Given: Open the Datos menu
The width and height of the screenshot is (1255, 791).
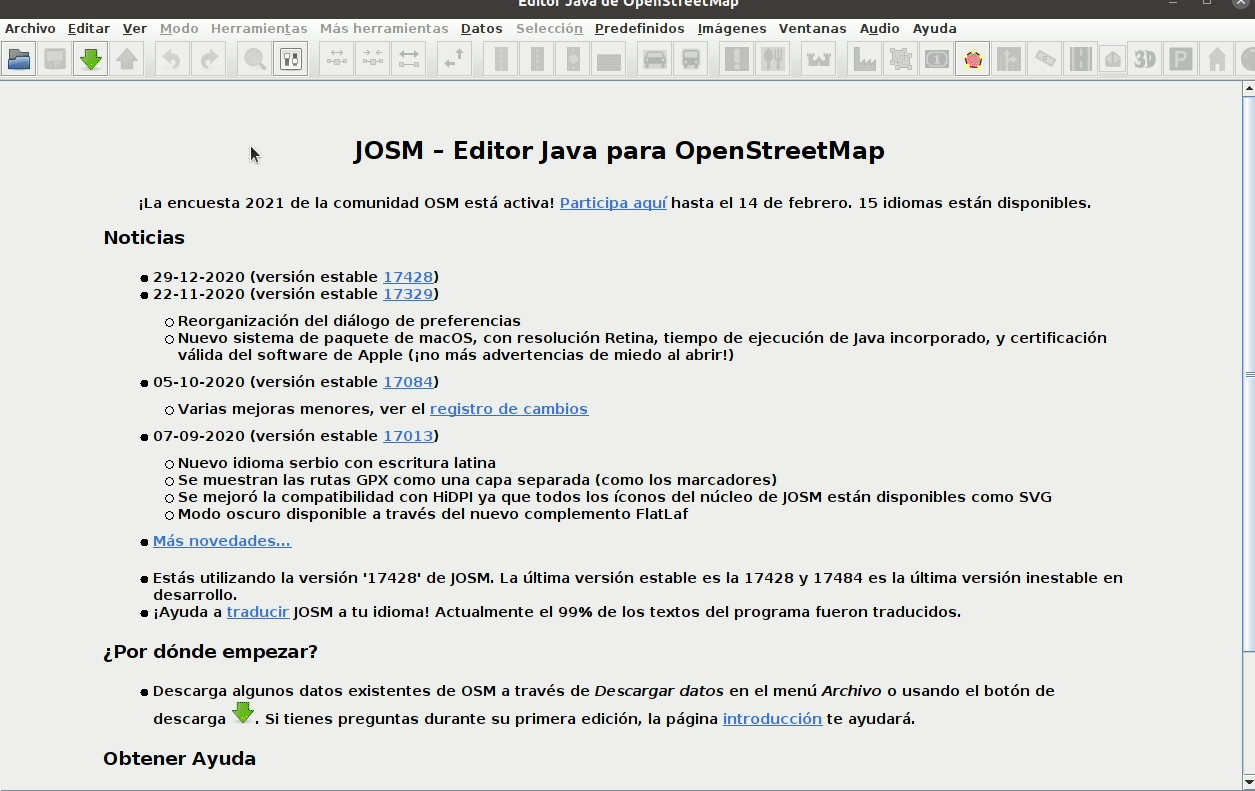Looking at the screenshot, I should point(482,28).
